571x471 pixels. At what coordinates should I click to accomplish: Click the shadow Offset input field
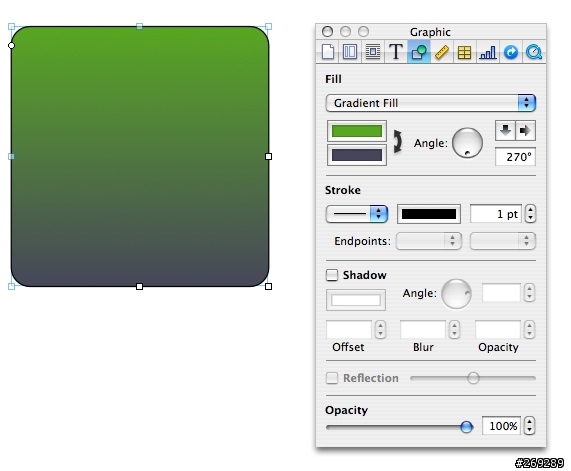349,329
